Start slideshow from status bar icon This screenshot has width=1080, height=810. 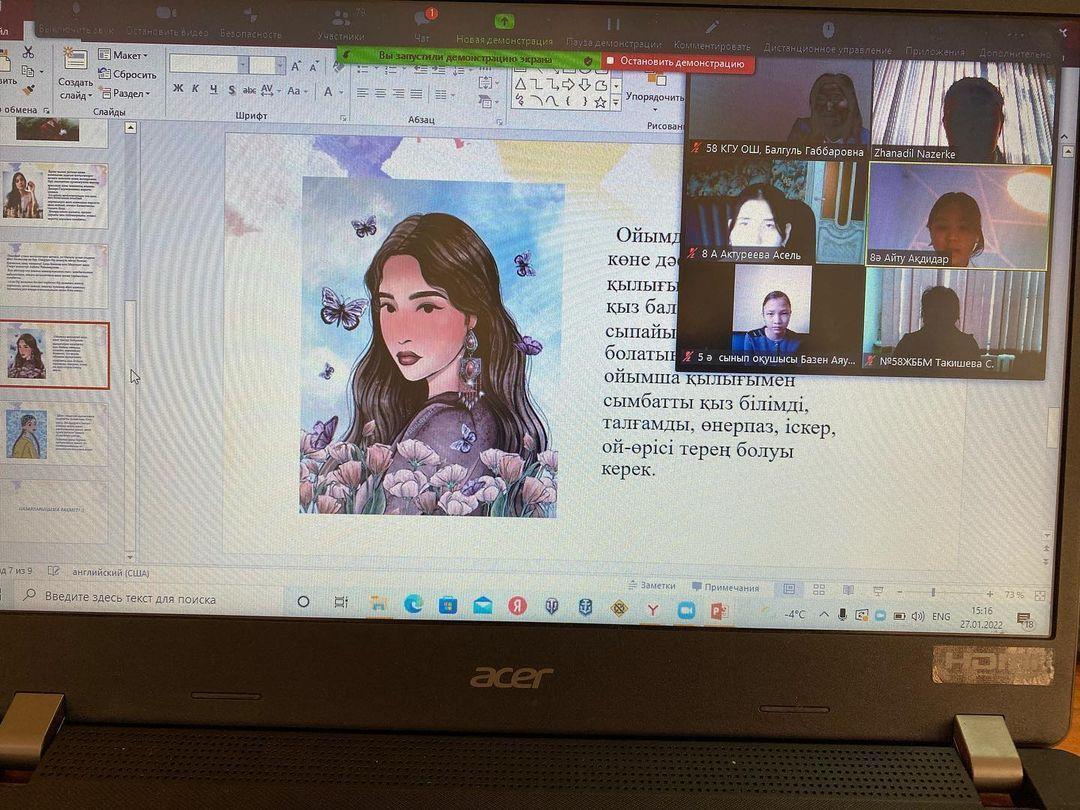[x=876, y=591]
